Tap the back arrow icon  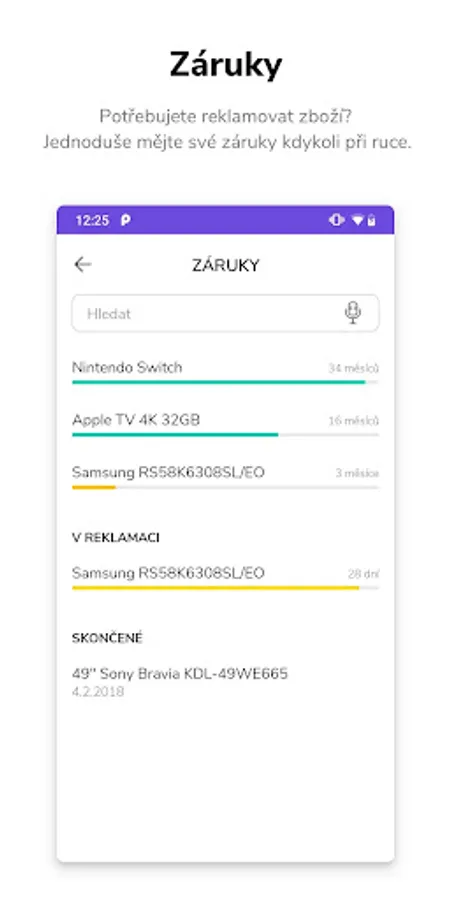[x=83, y=265]
